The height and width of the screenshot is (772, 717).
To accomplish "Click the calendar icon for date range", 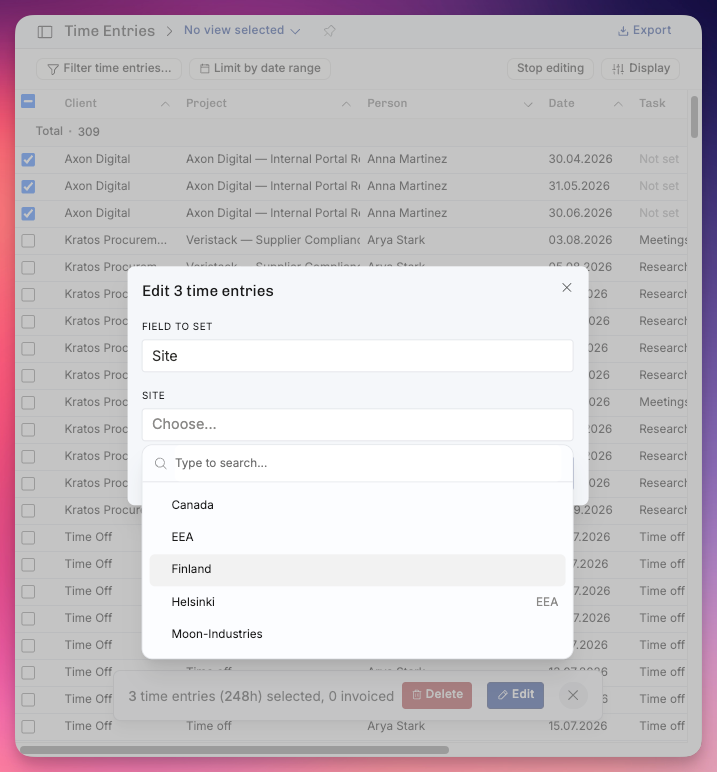I will 204,68.
